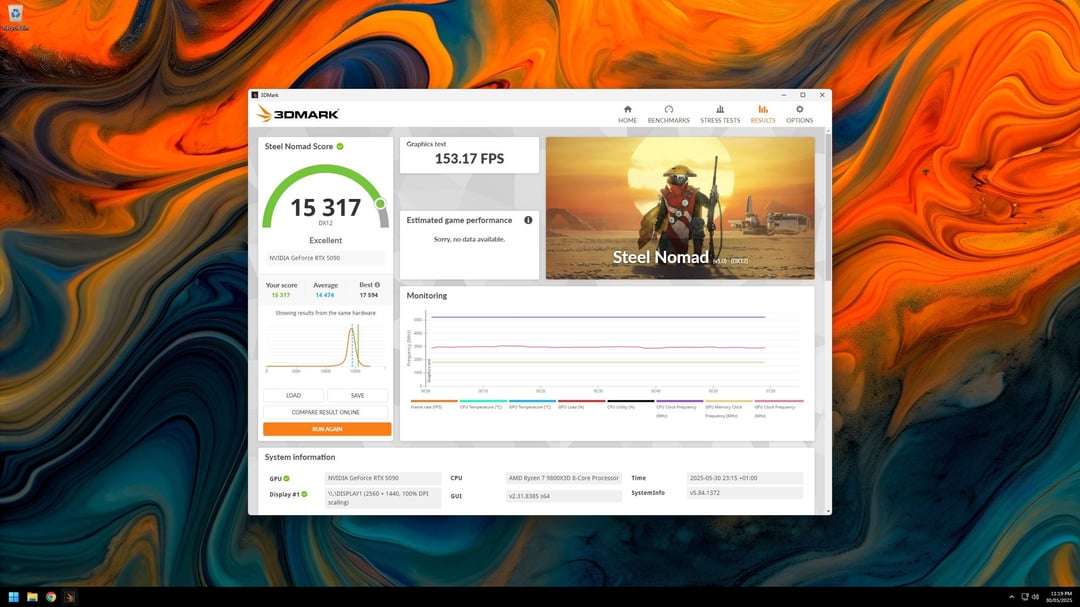Click the orange RUN AGAIN button

pyautogui.click(x=327, y=429)
